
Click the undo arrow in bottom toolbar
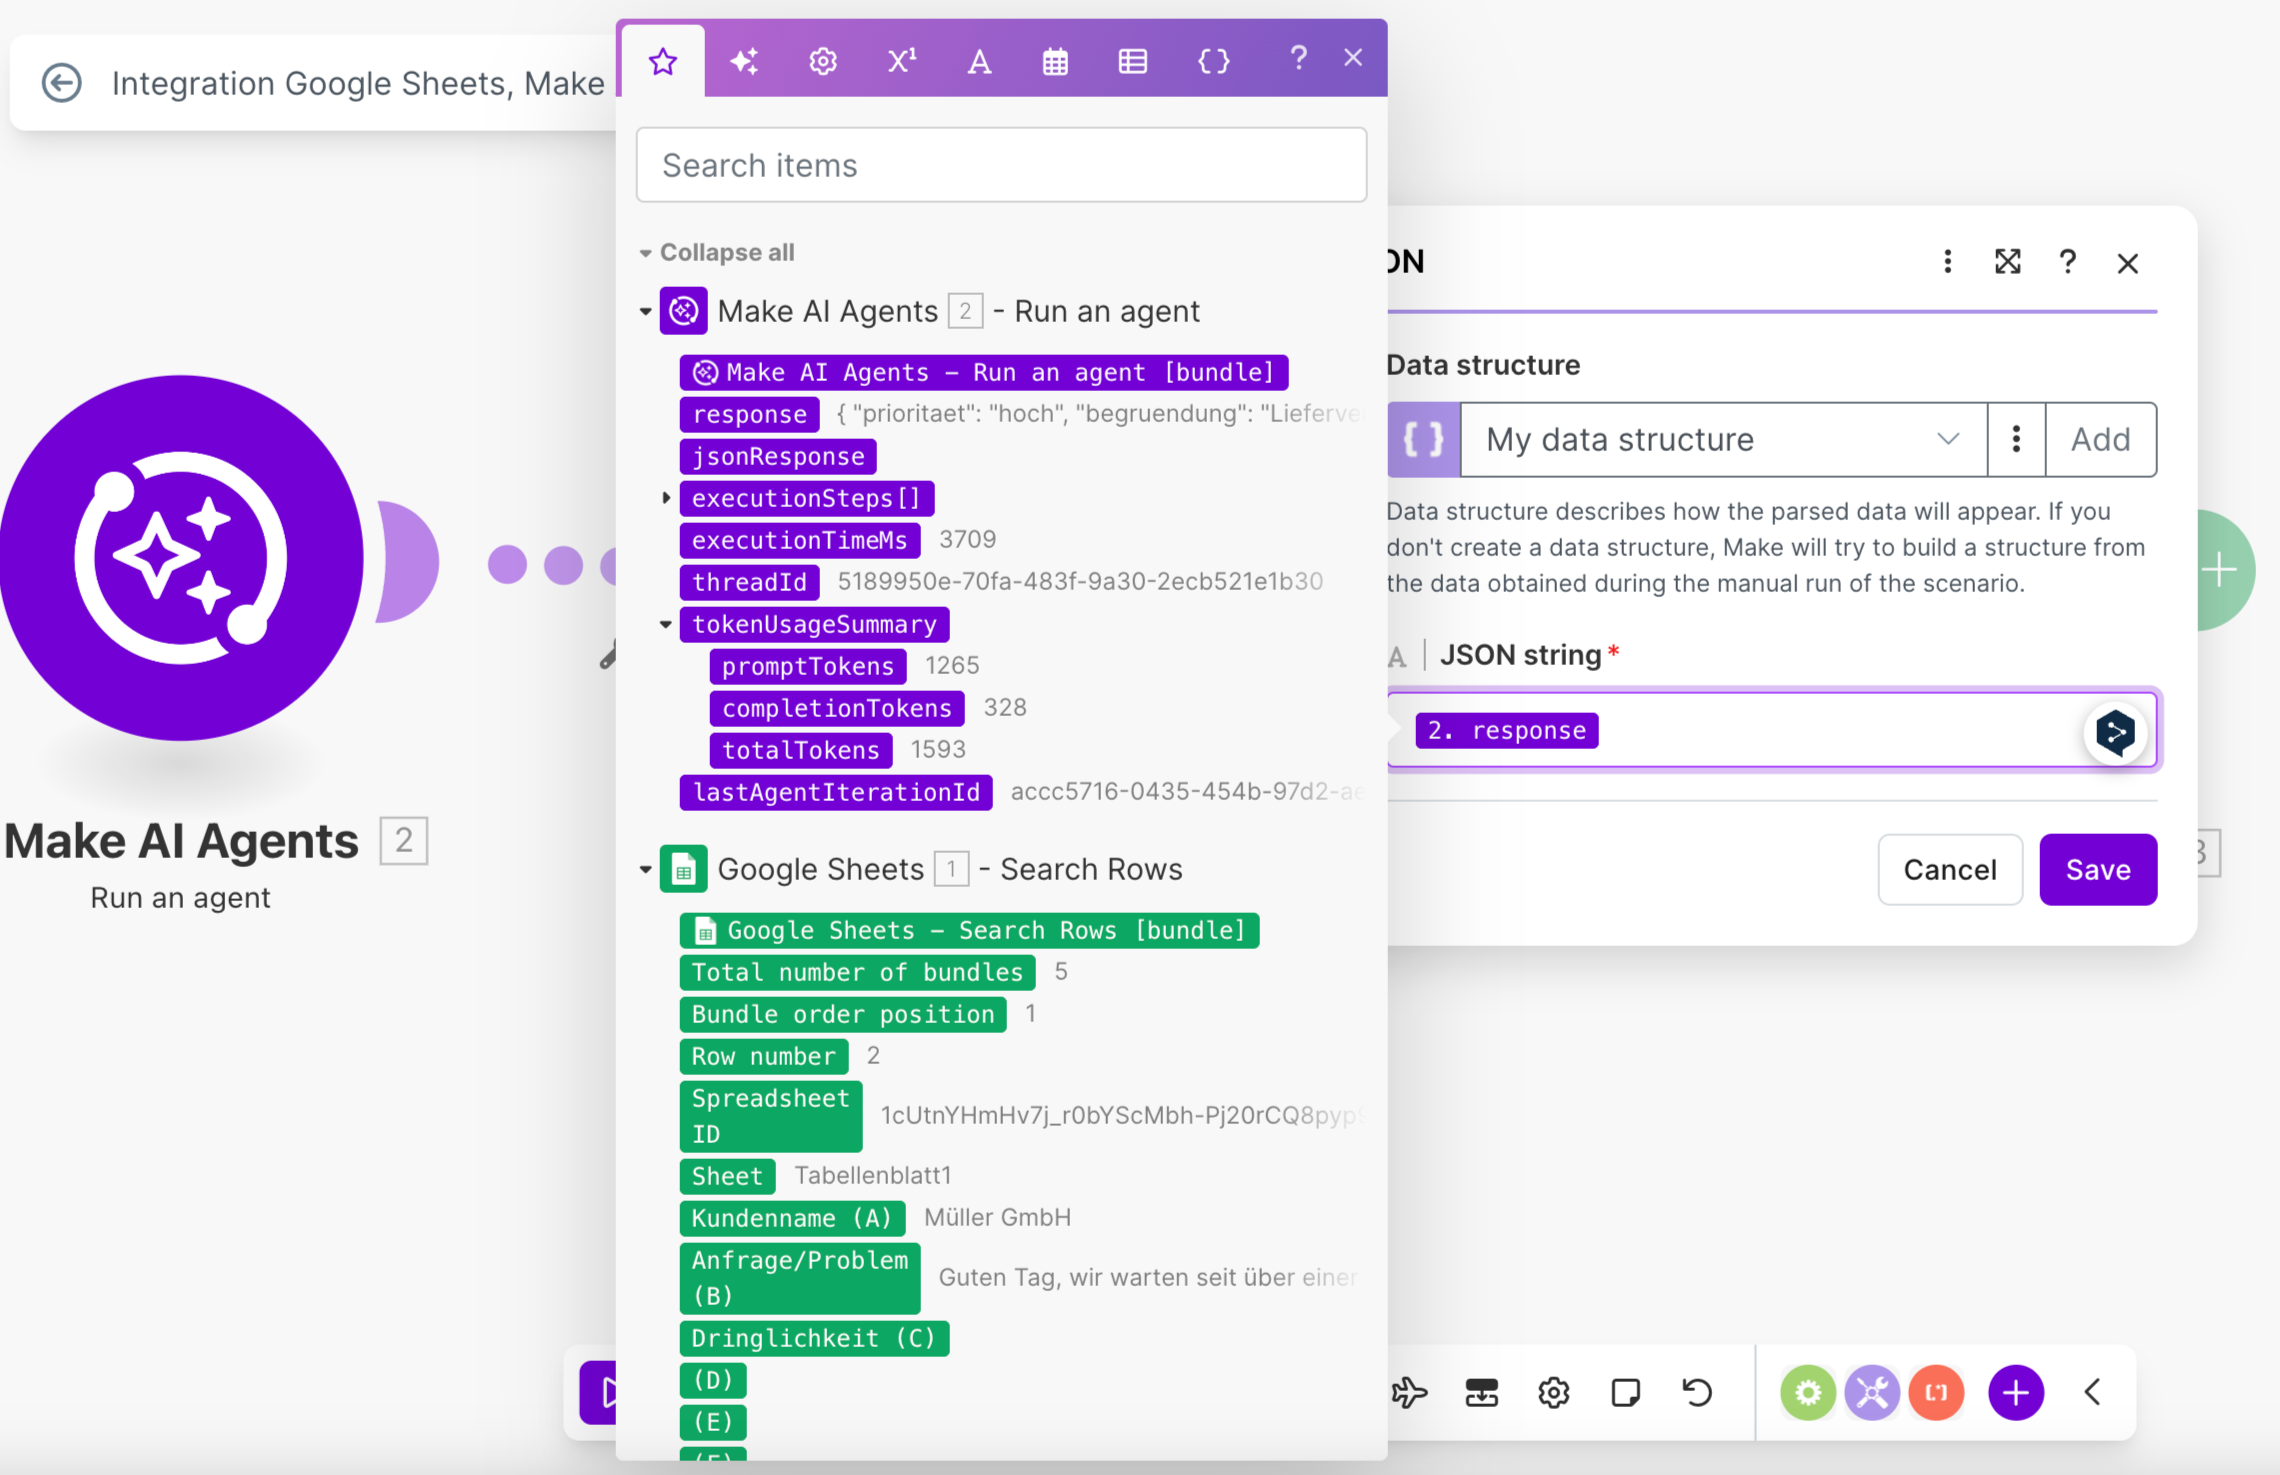1697,1392
